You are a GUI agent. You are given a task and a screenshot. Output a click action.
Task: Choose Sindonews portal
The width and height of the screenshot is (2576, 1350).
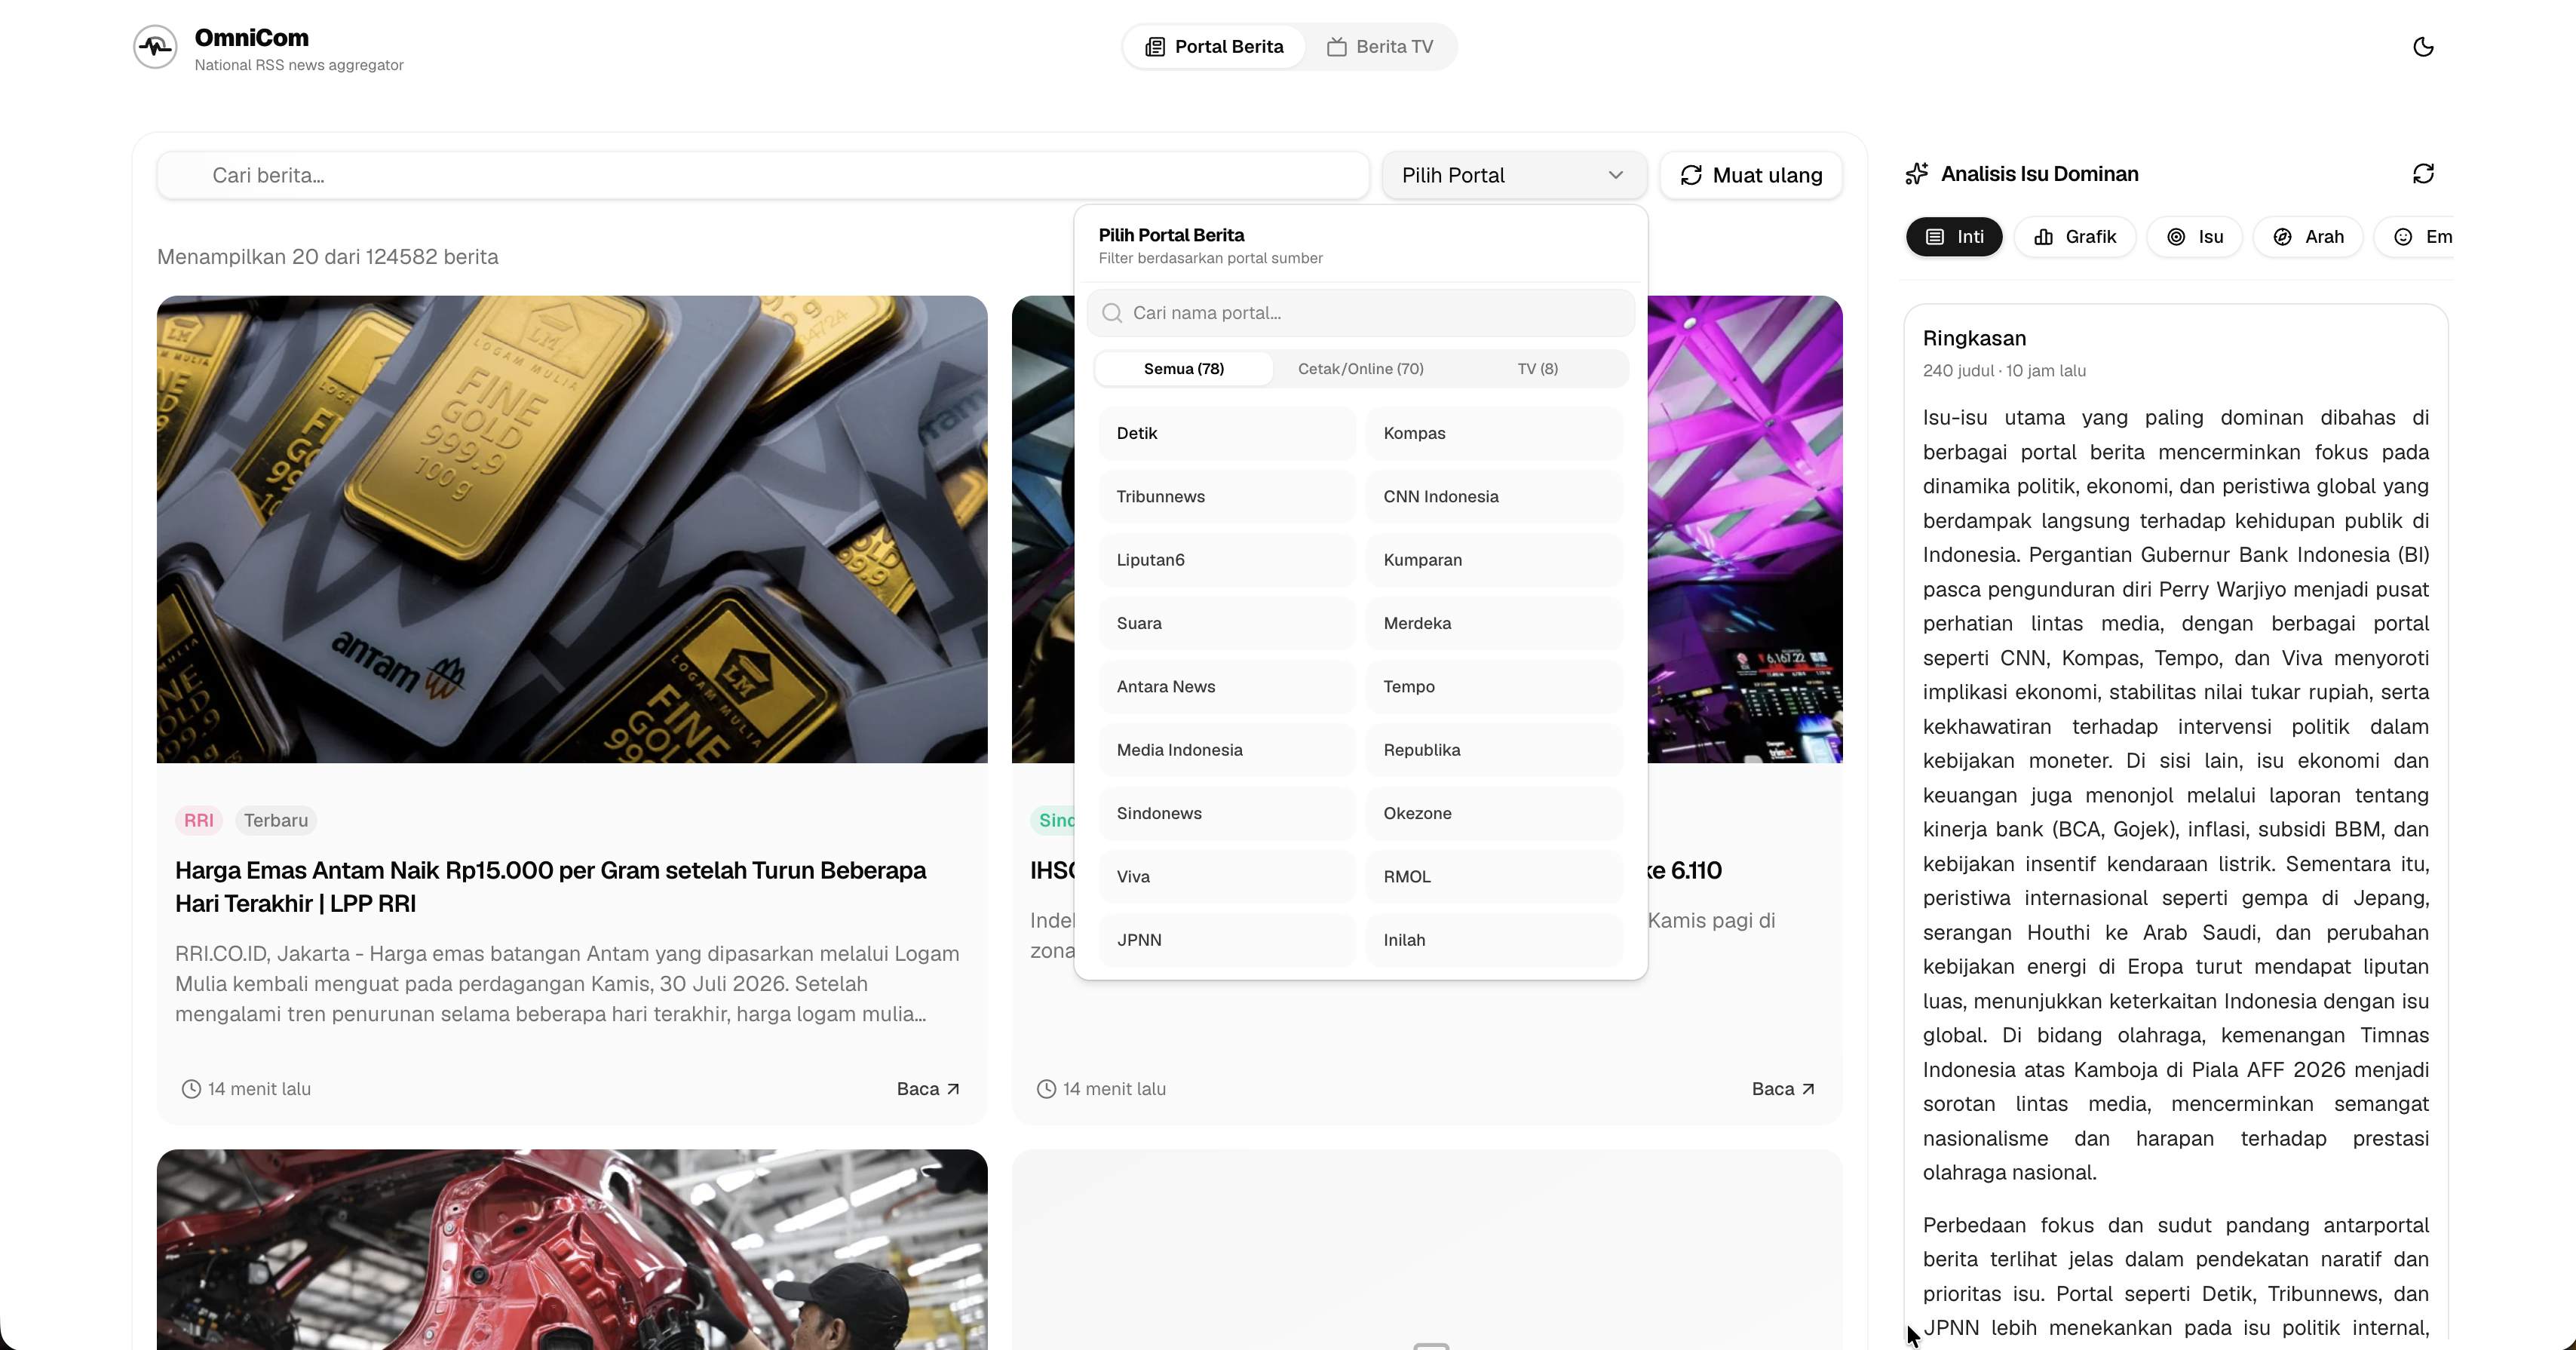(1227, 813)
